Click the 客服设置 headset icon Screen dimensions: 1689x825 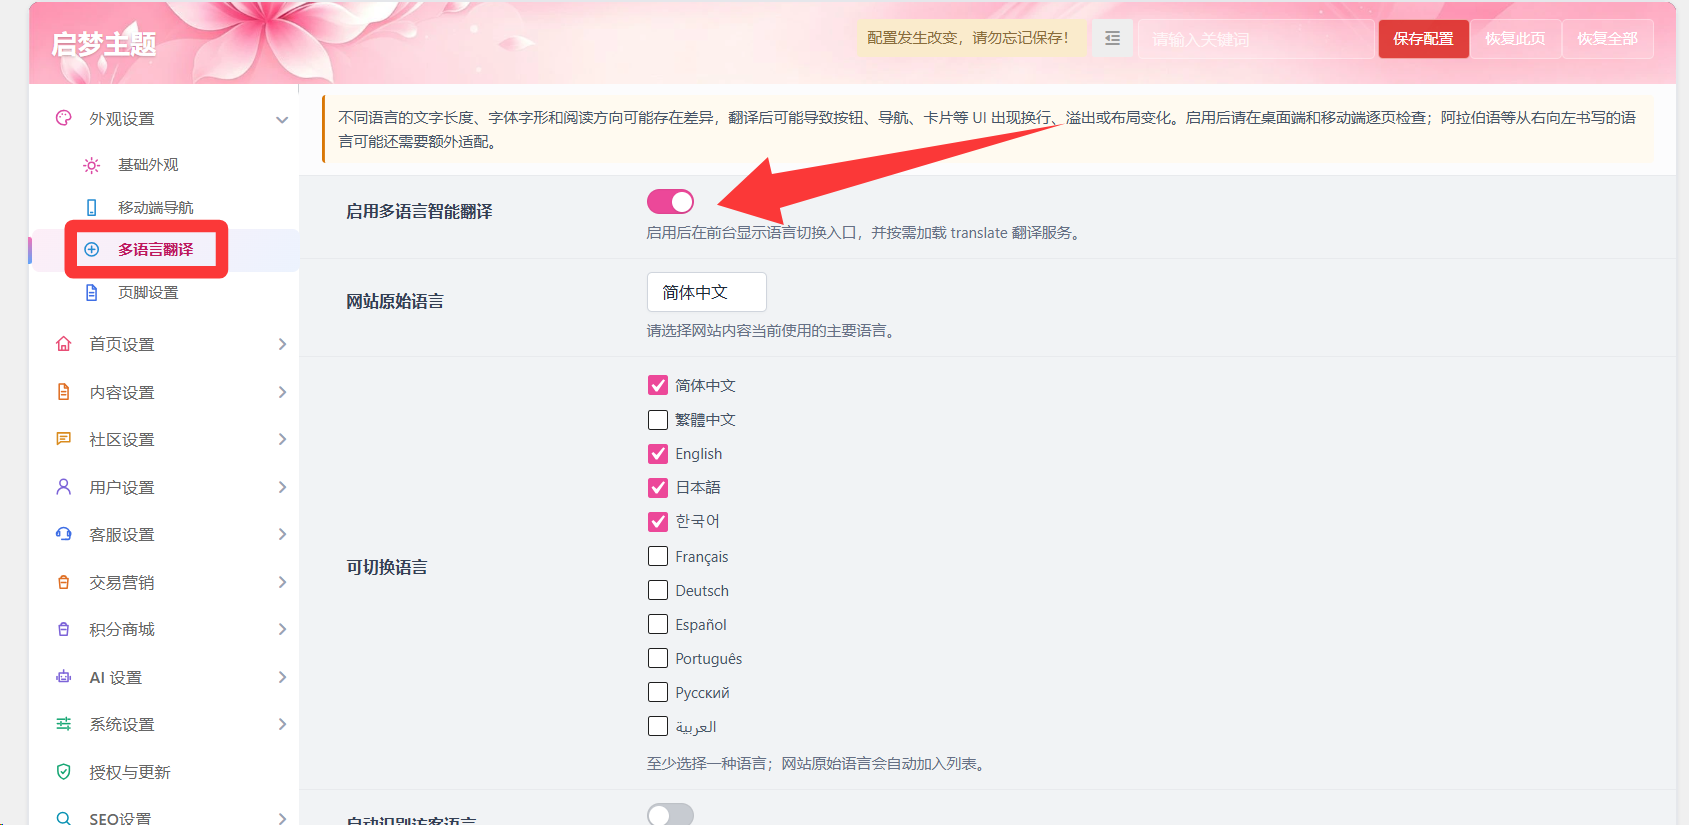tap(64, 534)
